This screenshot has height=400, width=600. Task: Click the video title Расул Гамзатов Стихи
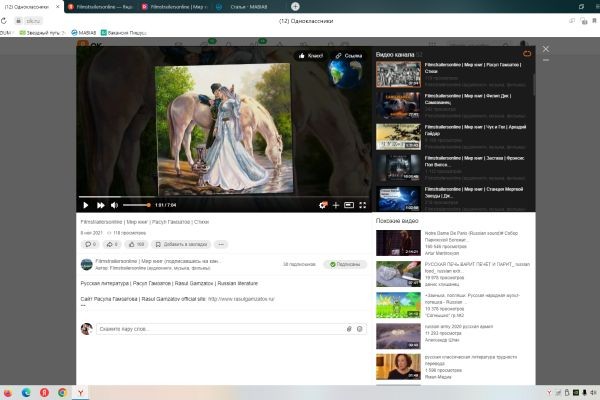145,222
